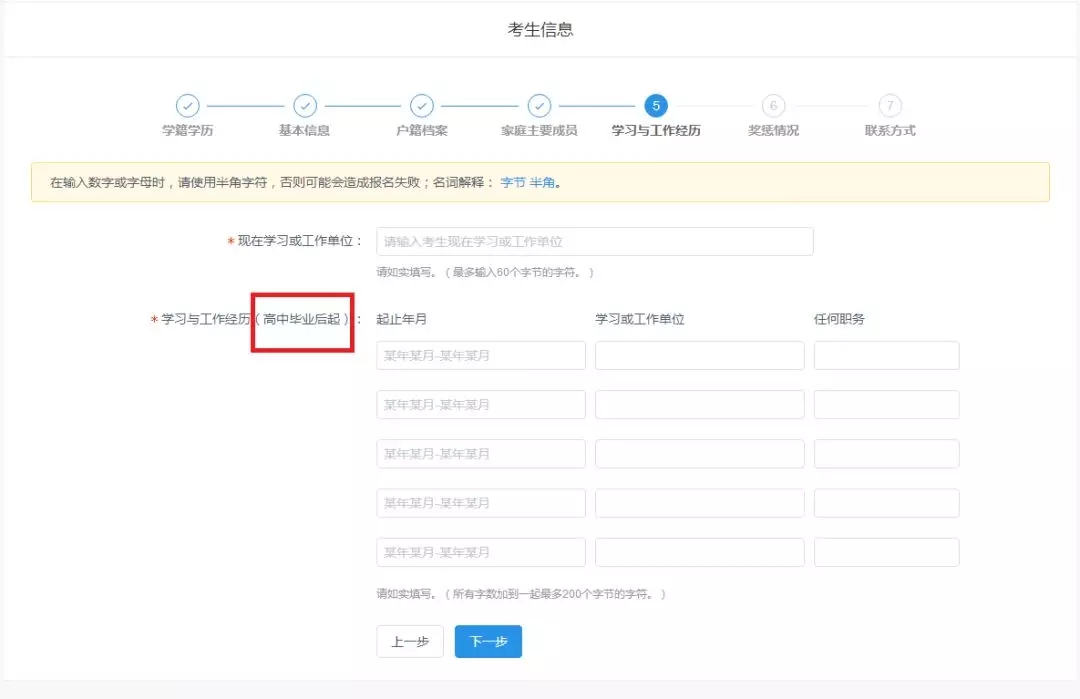The width and height of the screenshot is (1080, 699).
Task: Click the fifth row 学习或工作单位 field
Action: coord(700,553)
